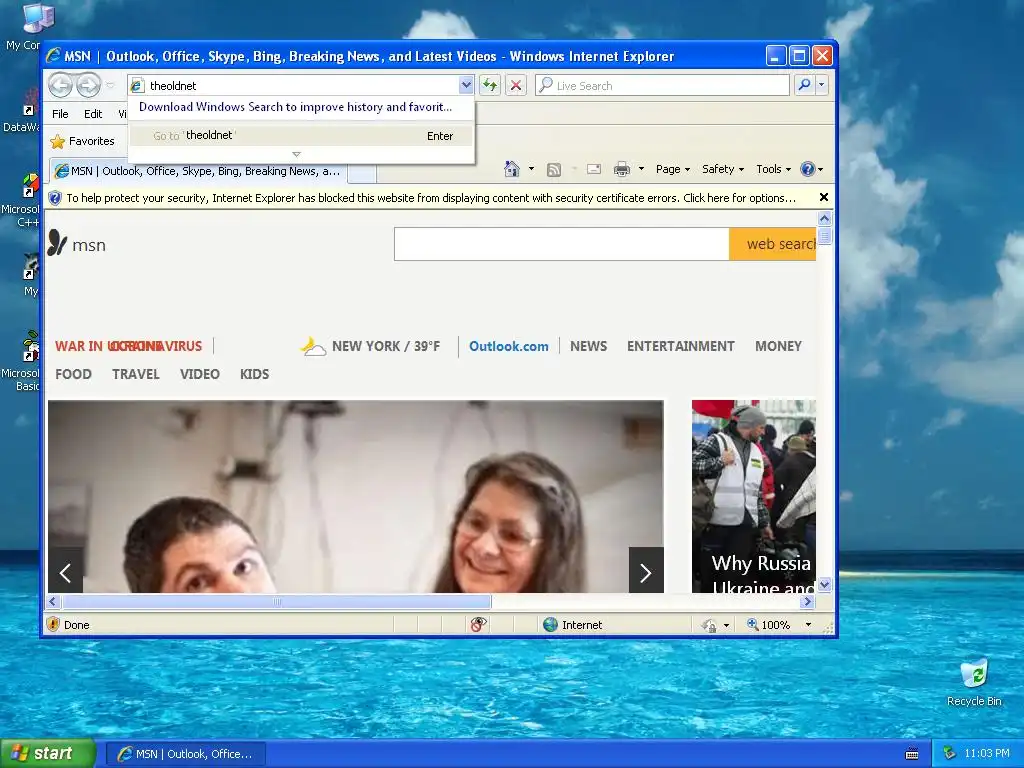Viewport: 1024px width, 768px height.
Task: Click the orange web search button
Action: (773, 244)
